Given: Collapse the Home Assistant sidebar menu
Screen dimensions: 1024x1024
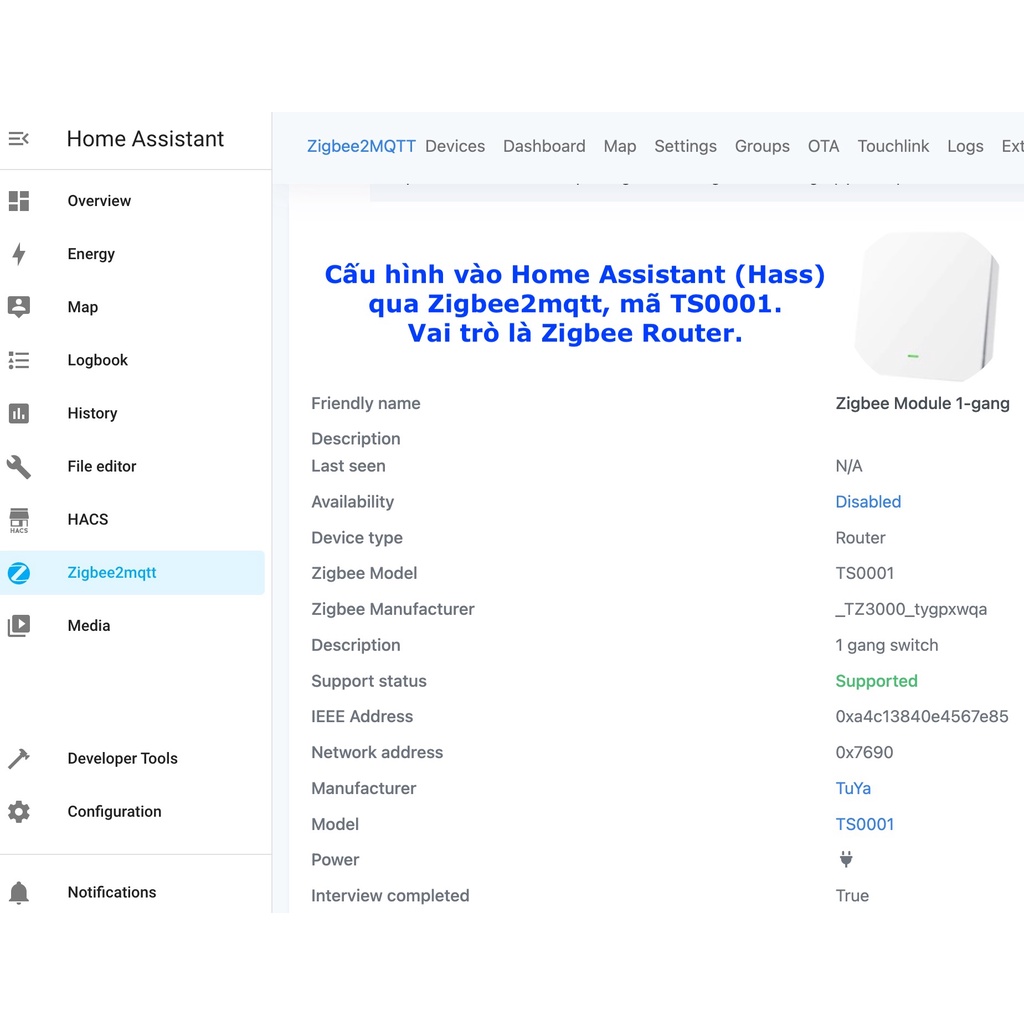Looking at the screenshot, I should (18, 139).
